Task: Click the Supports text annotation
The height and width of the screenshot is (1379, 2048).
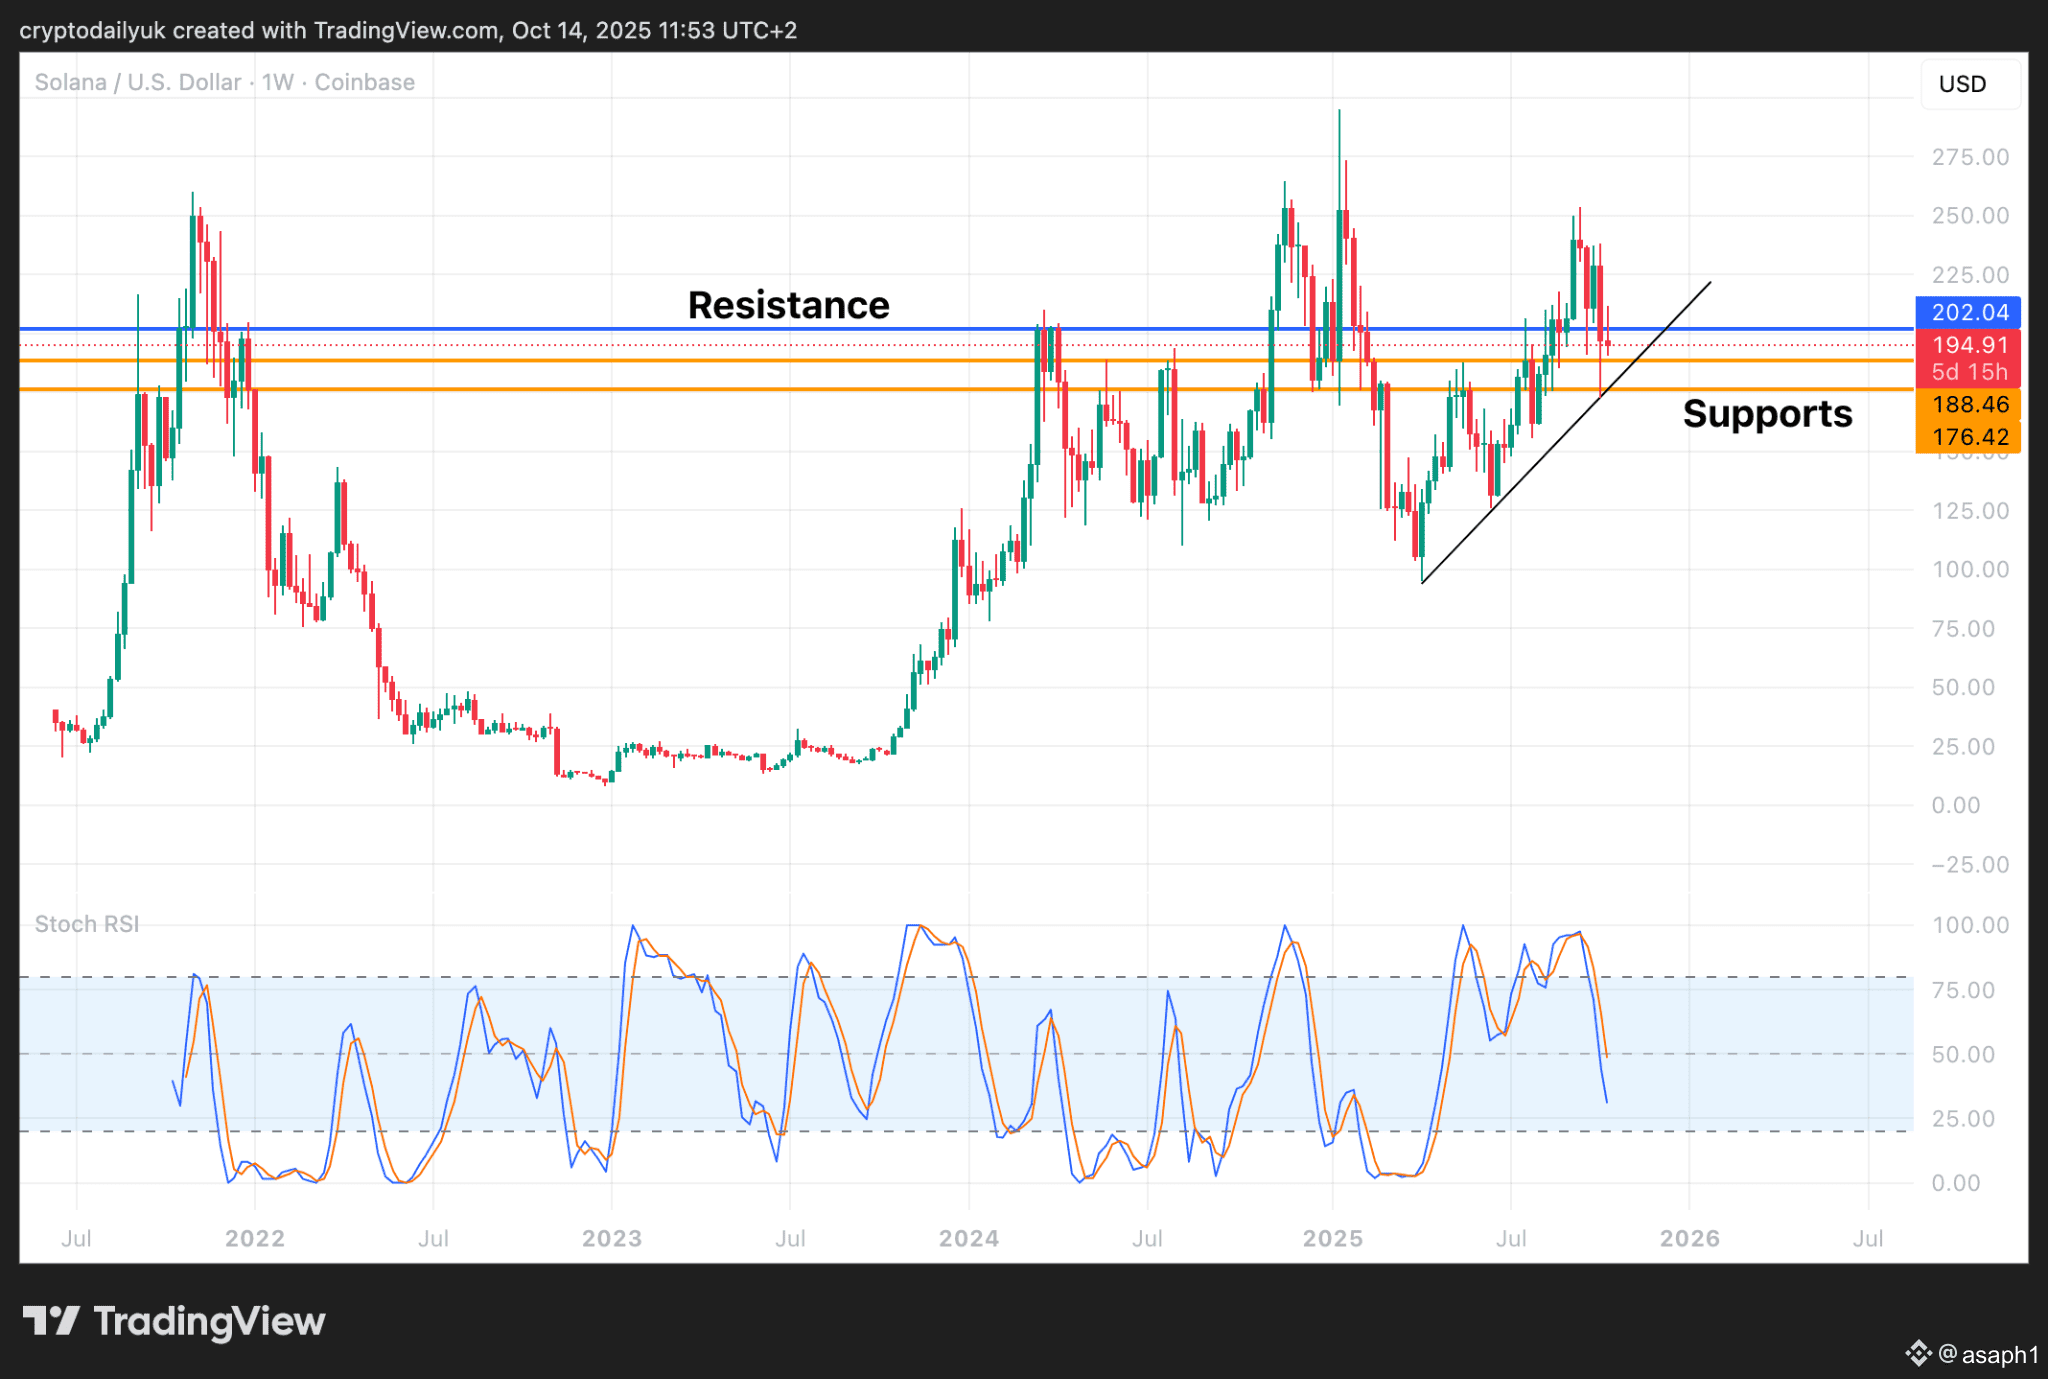Action: [x=1767, y=414]
